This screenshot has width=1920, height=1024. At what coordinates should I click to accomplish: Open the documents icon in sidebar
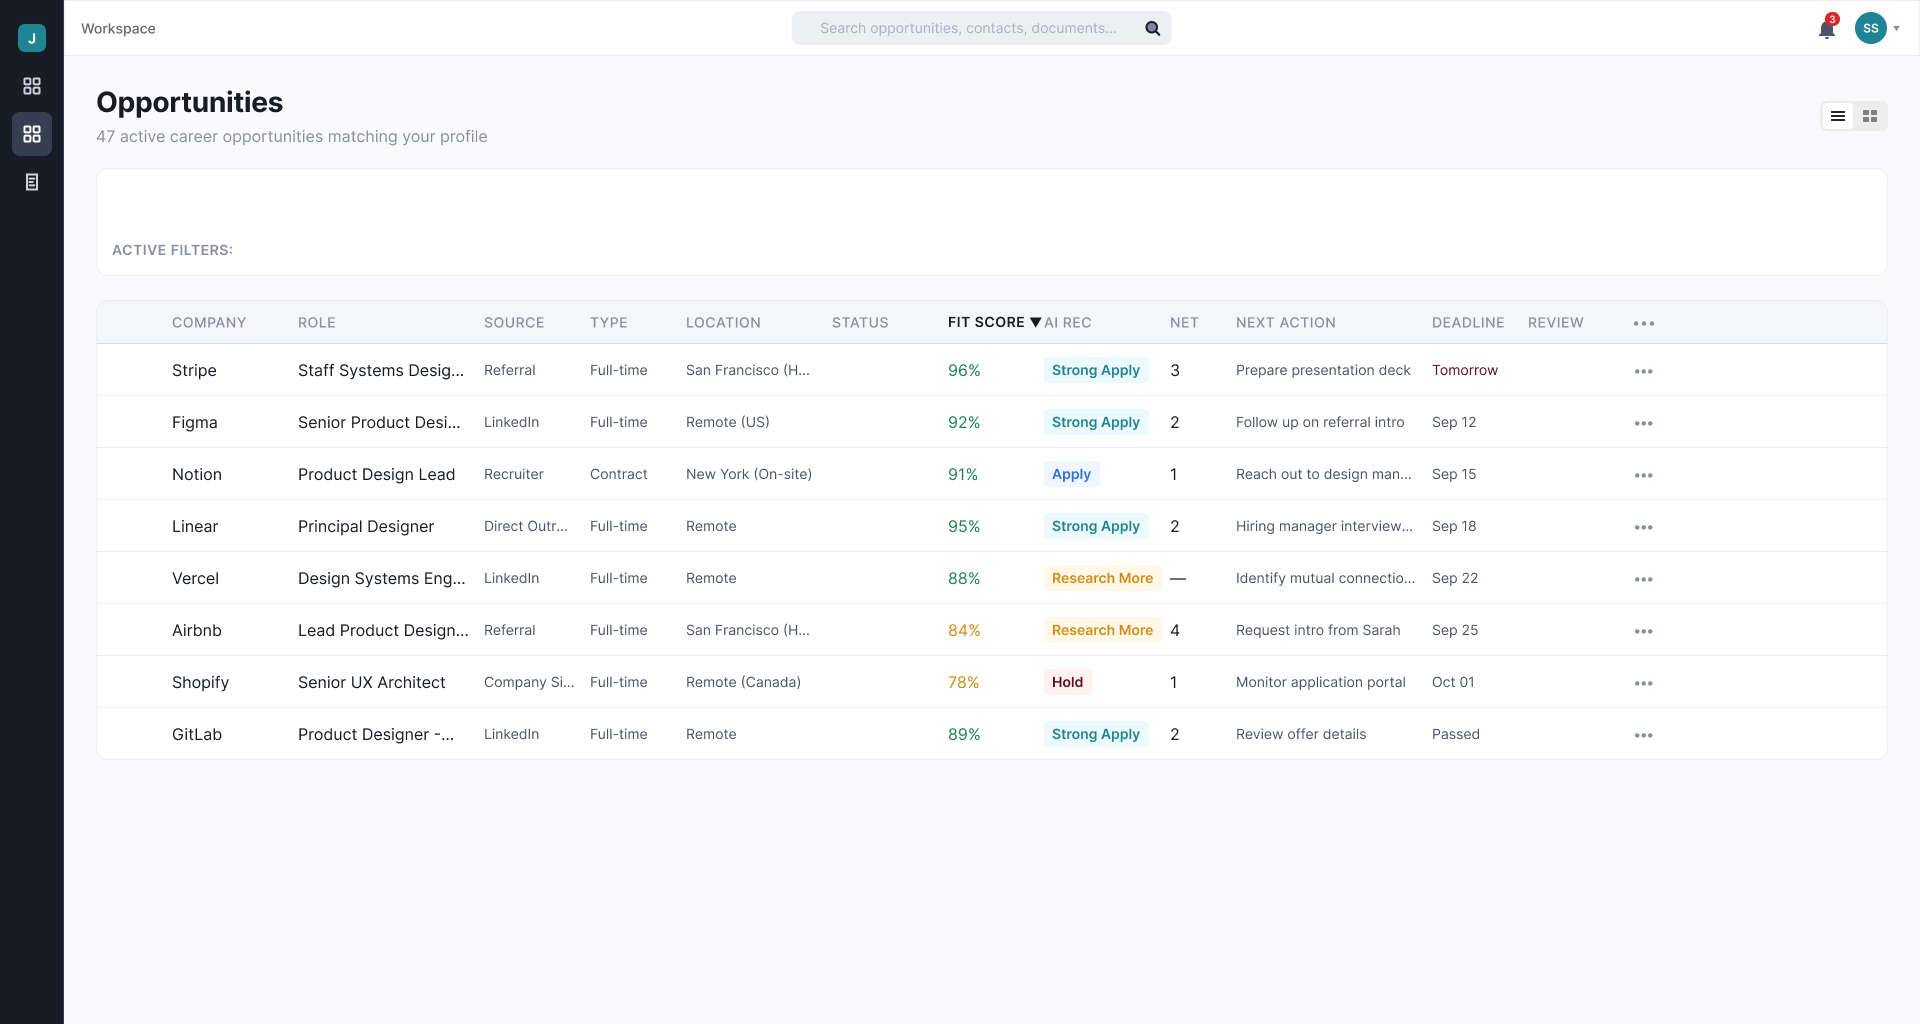[x=32, y=182]
